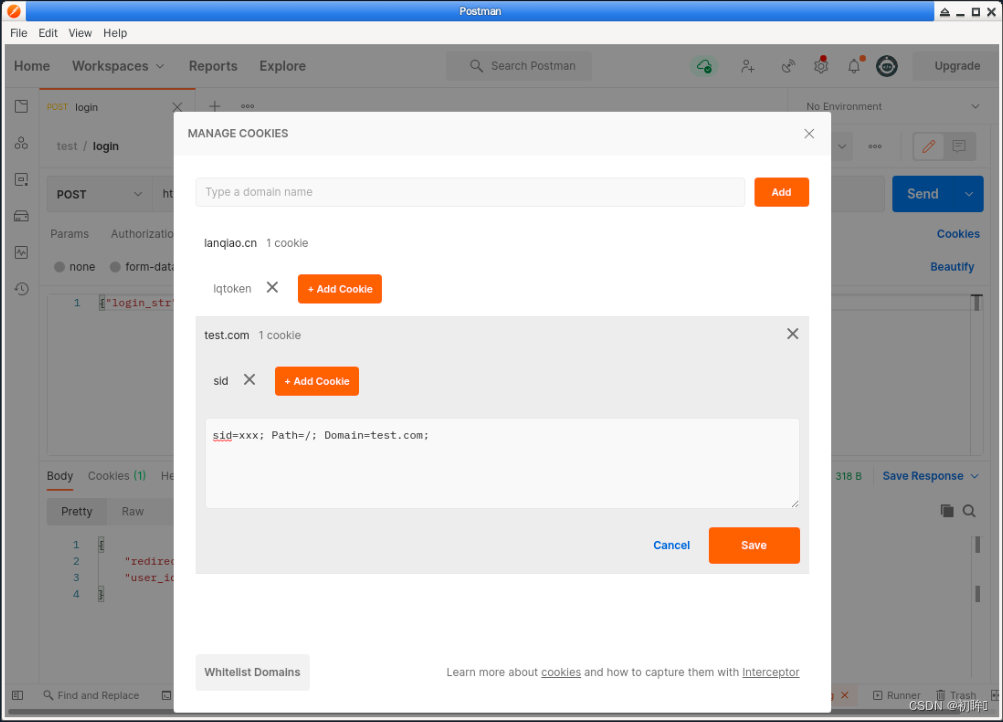Viewport: 1003px width, 722px height.
Task: Add cookie under test.com
Action: pyautogui.click(x=317, y=381)
